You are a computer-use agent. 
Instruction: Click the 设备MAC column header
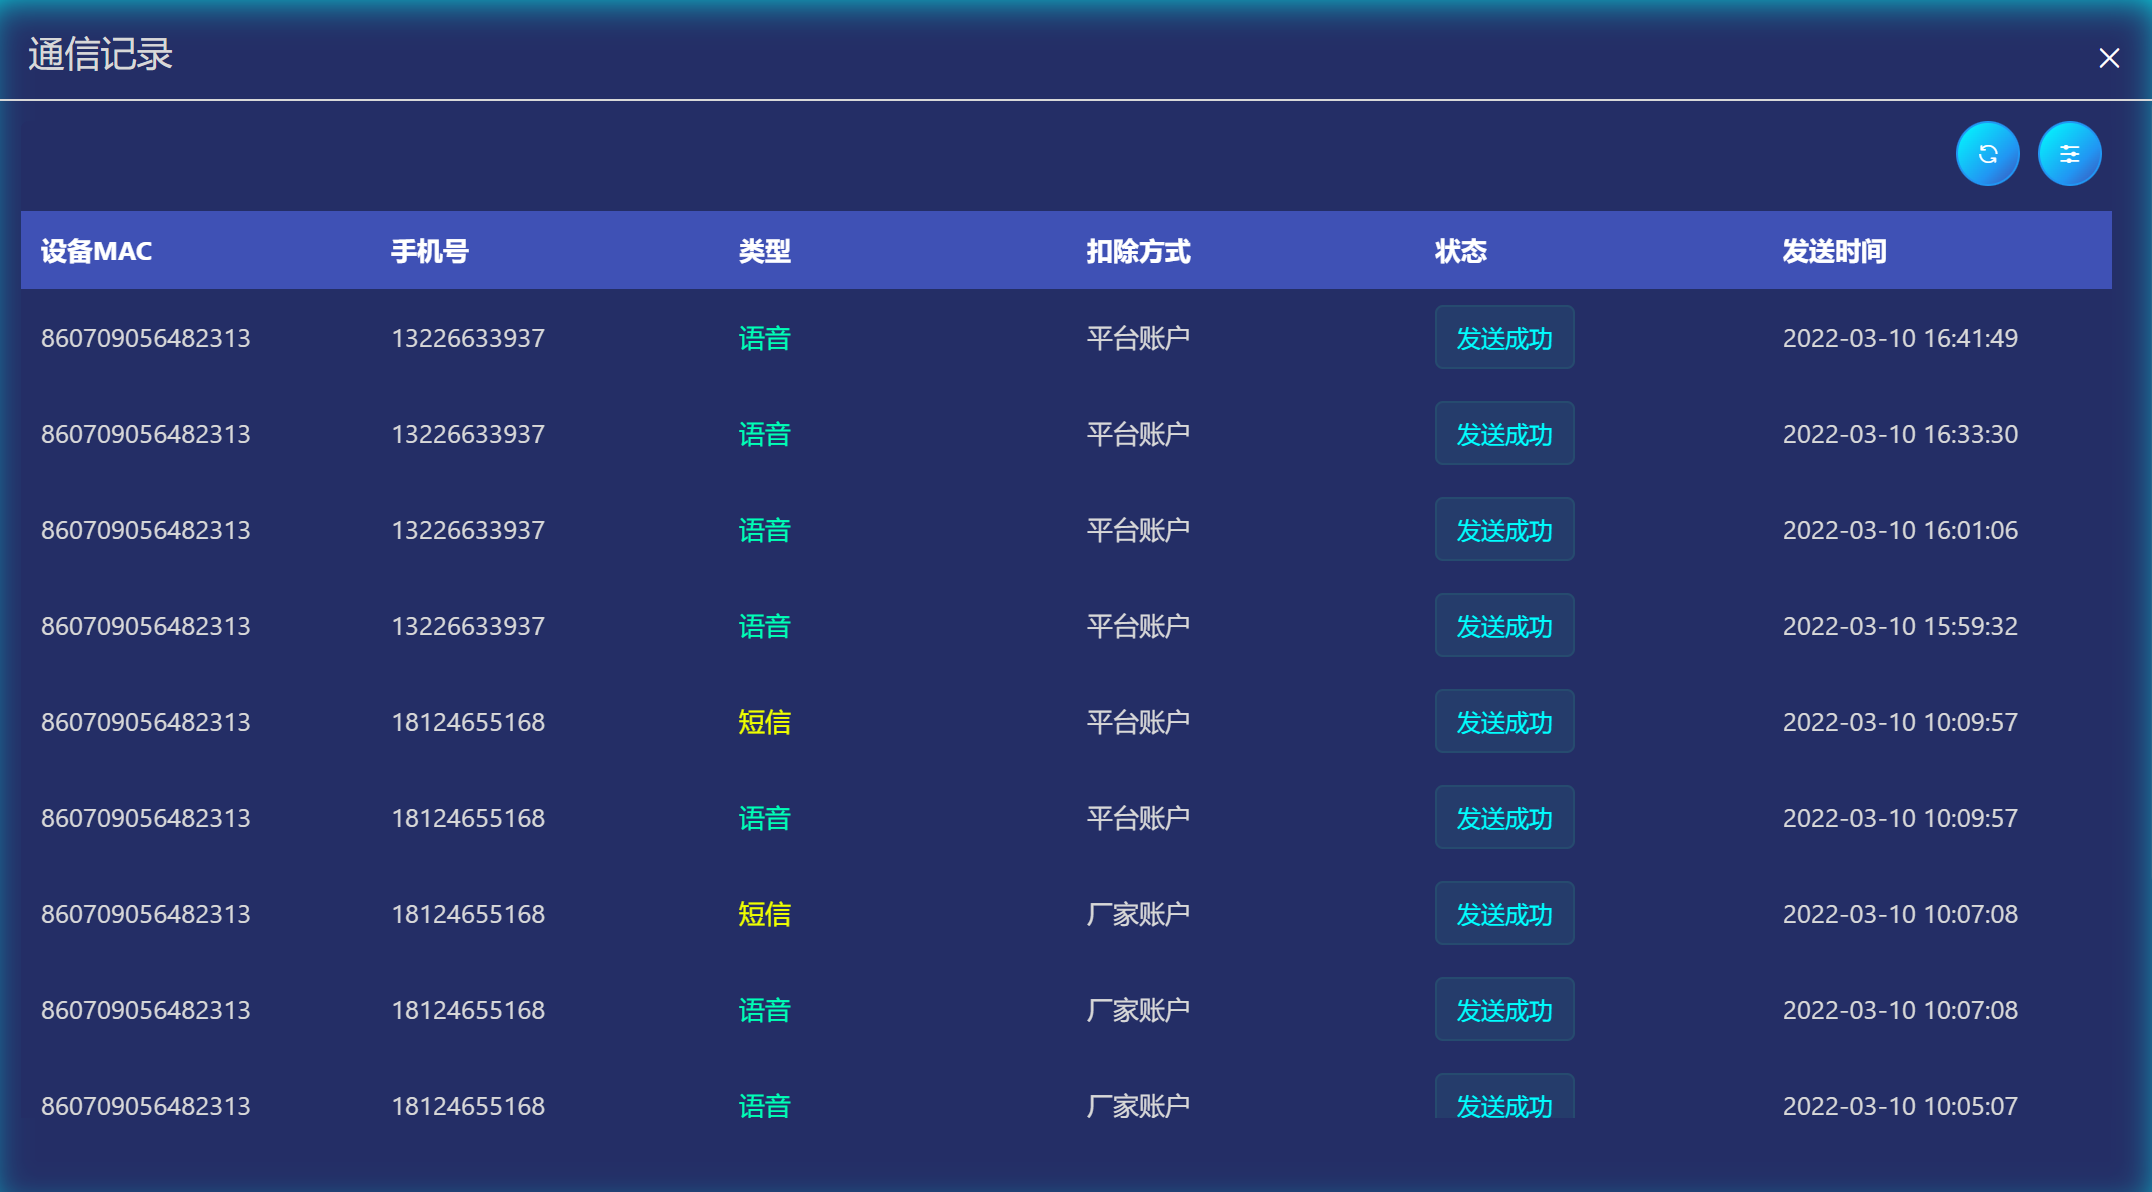click(x=96, y=251)
